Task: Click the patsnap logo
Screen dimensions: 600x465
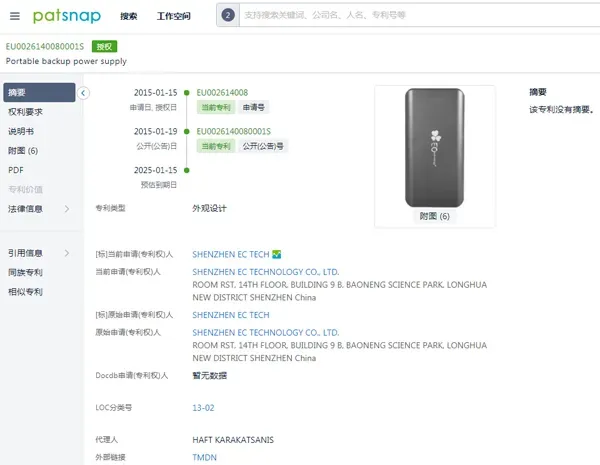Action: pos(67,16)
